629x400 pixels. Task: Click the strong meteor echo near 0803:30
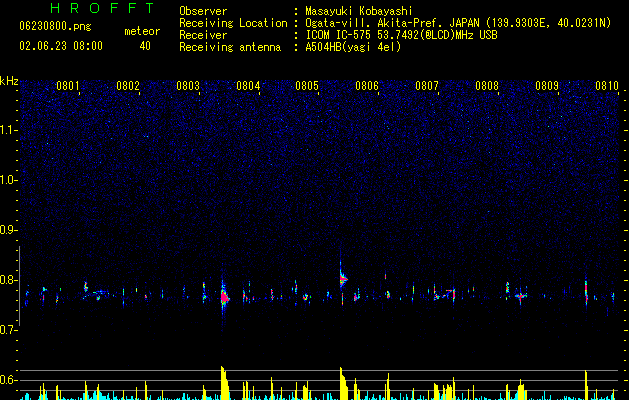[x=224, y=297]
